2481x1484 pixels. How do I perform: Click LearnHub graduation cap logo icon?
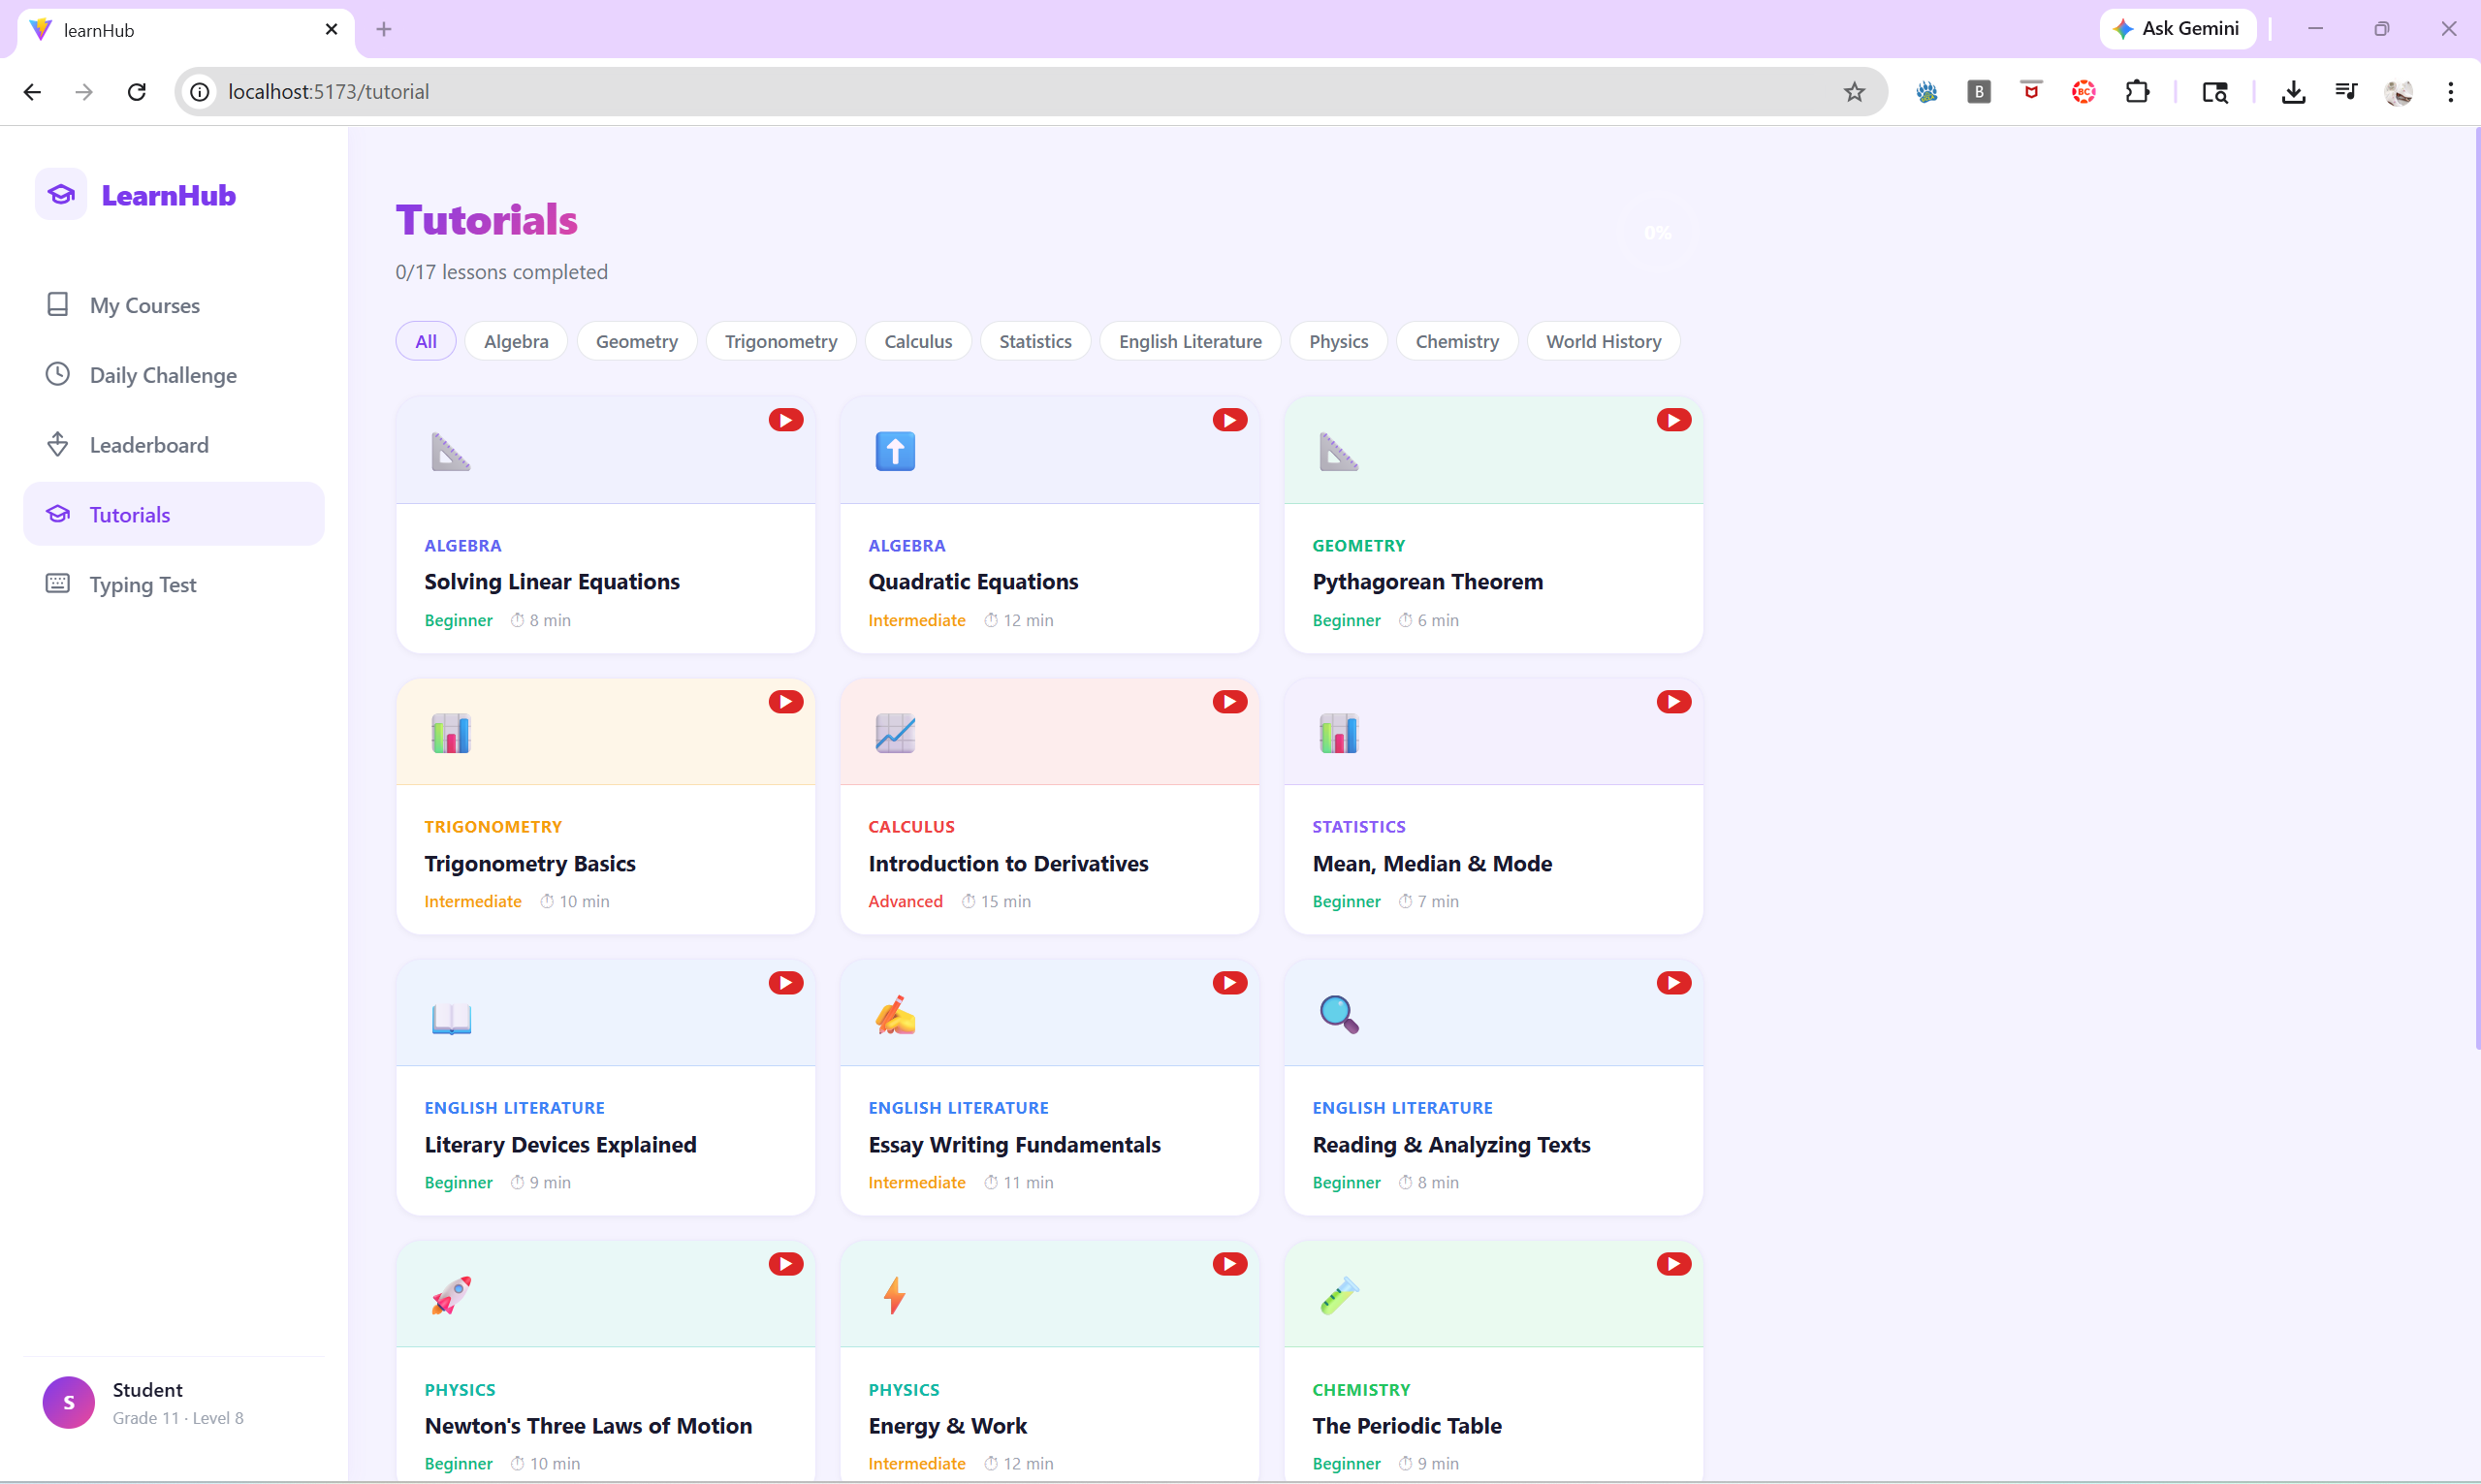(x=61, y=194)
